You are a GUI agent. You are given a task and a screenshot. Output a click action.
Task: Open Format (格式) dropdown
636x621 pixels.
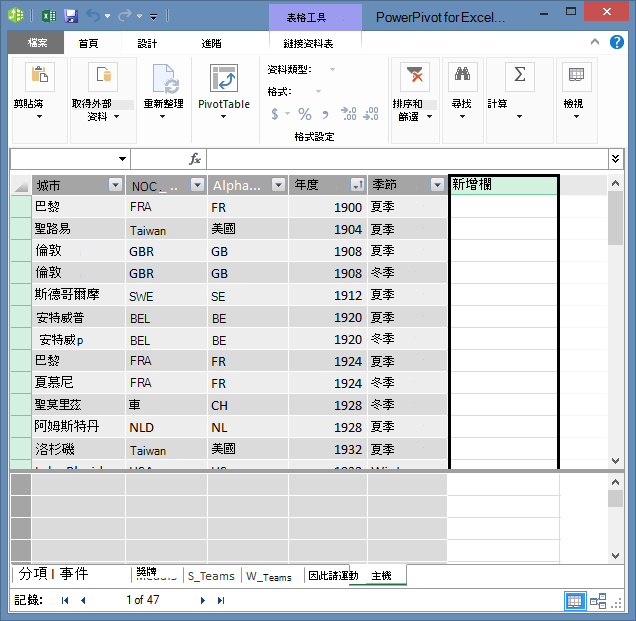click(318, 91)
